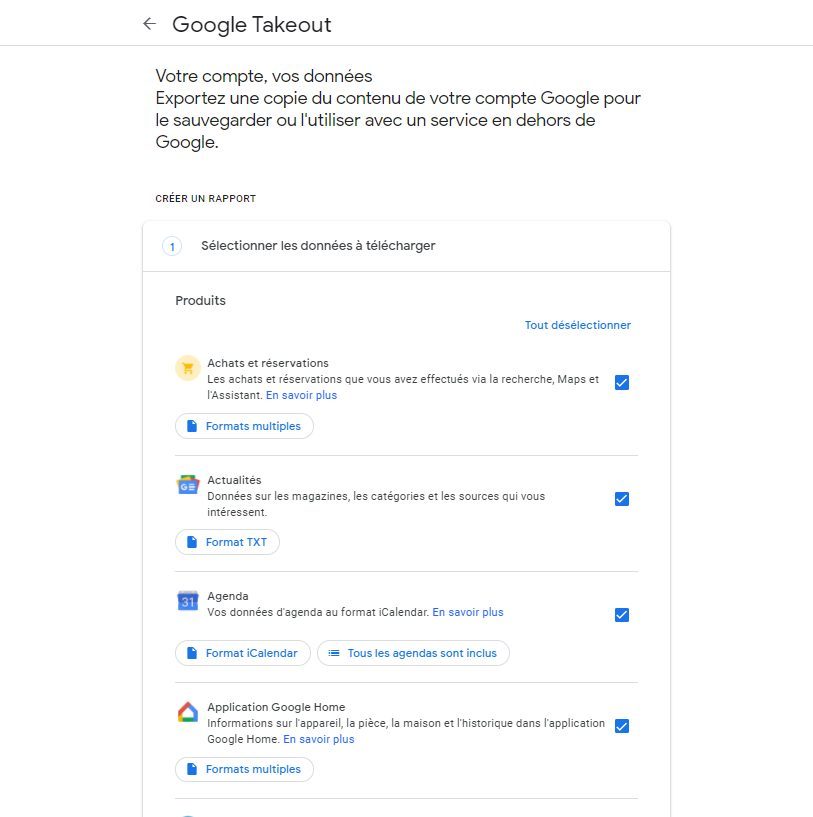Open the Format iCalendar options
Screen dimensions: 813x817
[x=243, y=653]
